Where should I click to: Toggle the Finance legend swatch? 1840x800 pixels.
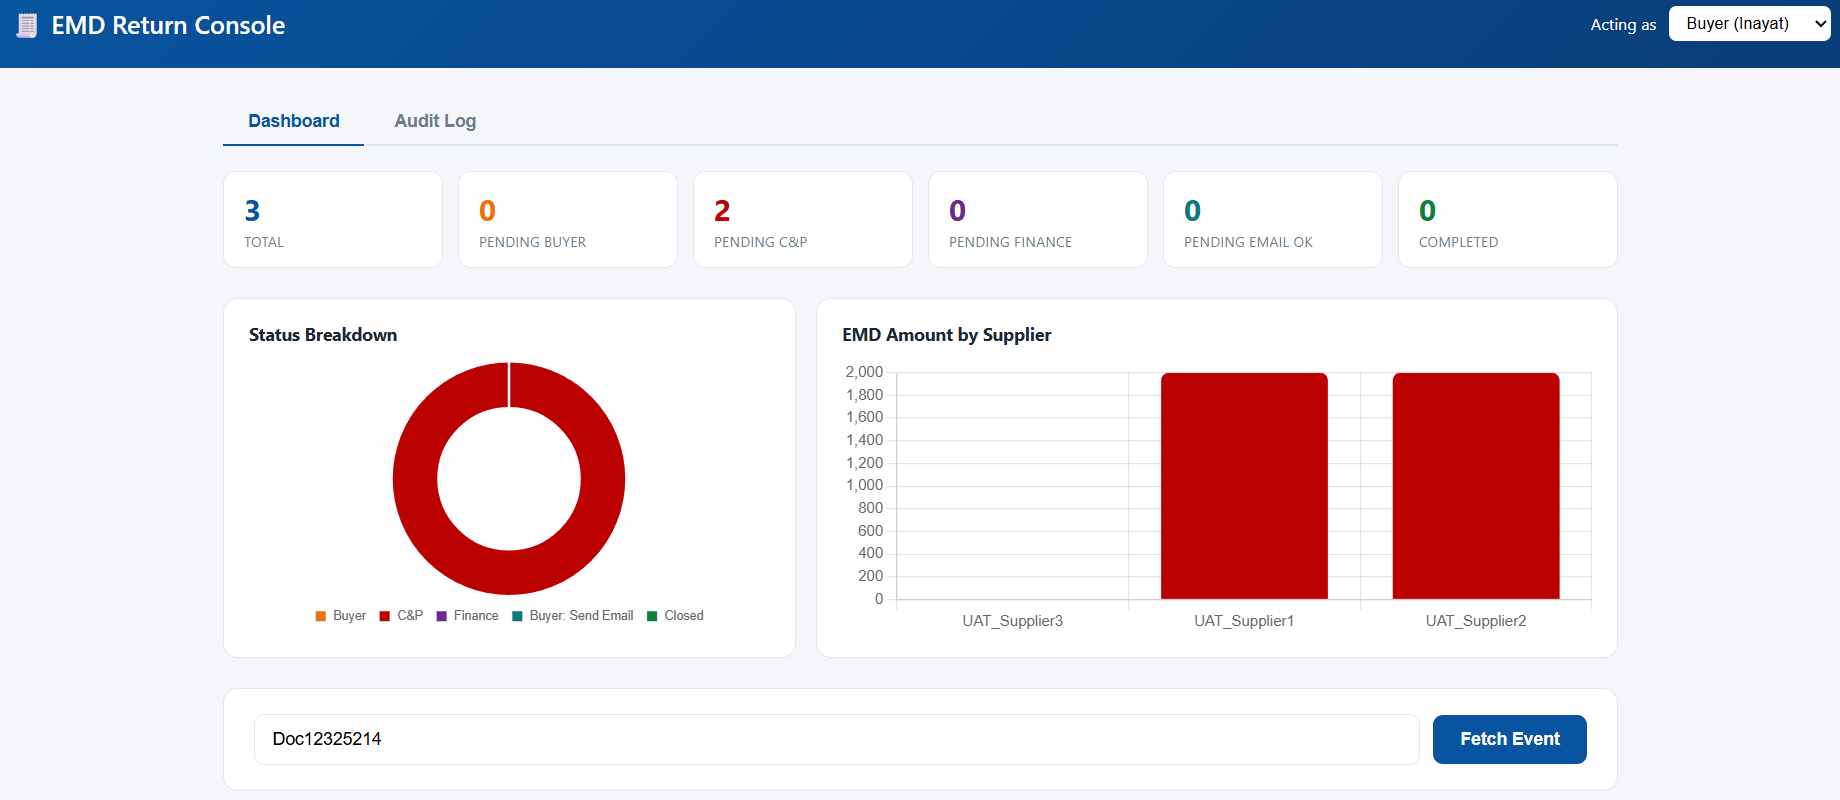click(x=442, y=616)
